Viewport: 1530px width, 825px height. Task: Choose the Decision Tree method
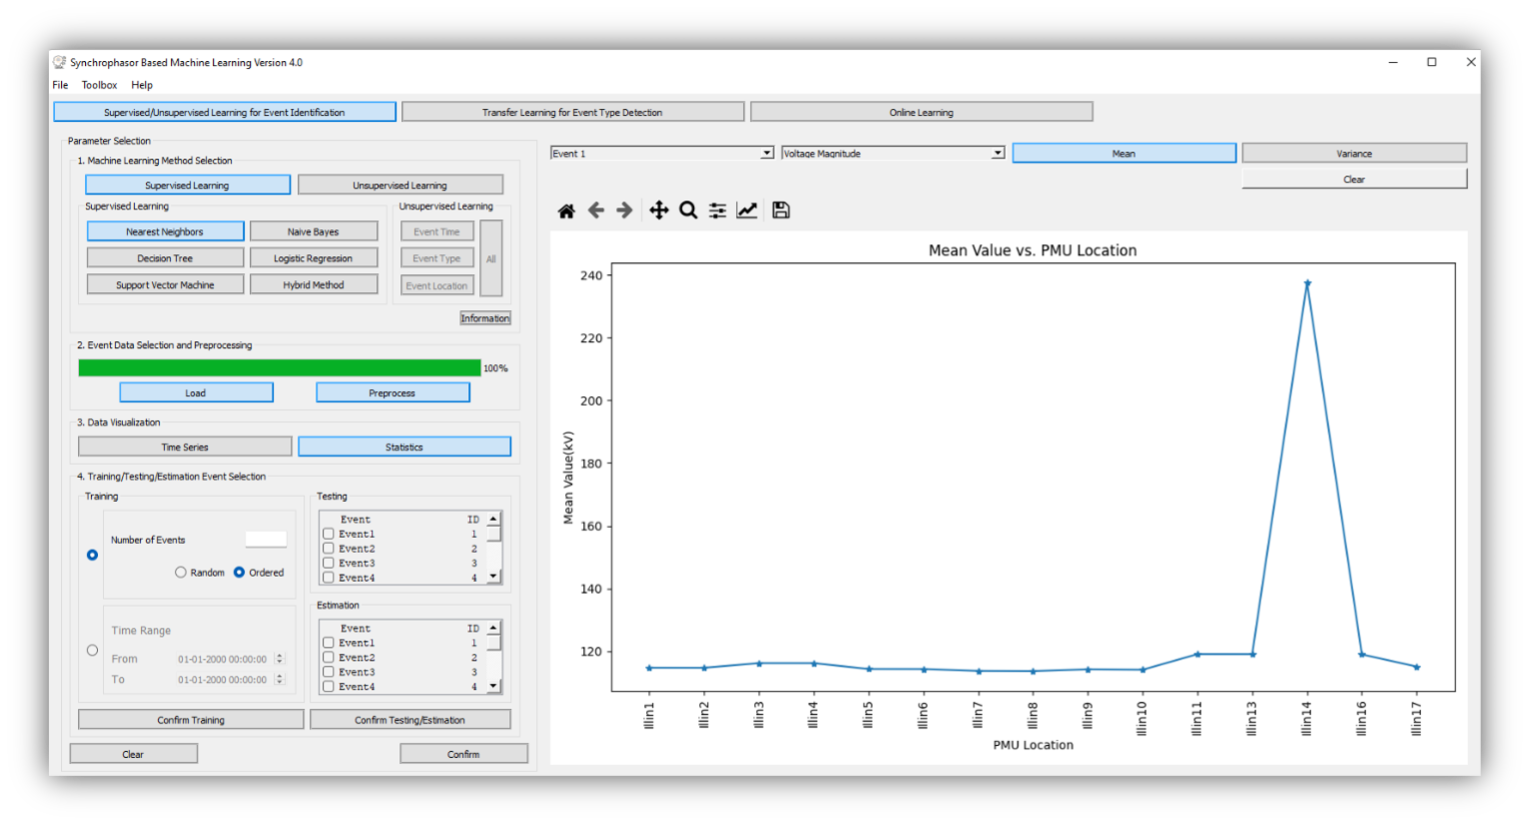coord(165,258)
